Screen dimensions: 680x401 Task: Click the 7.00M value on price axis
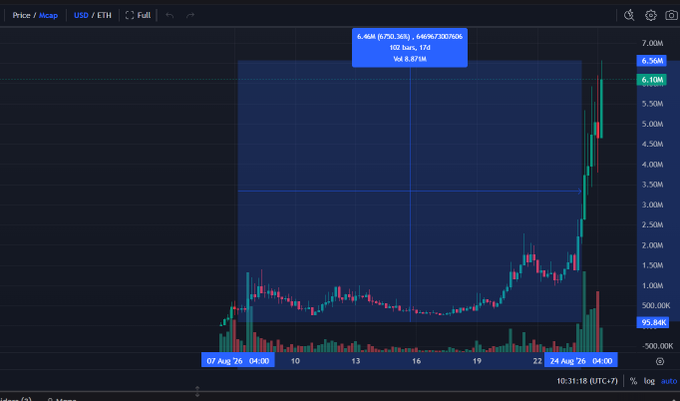click(x=652, y=43)
